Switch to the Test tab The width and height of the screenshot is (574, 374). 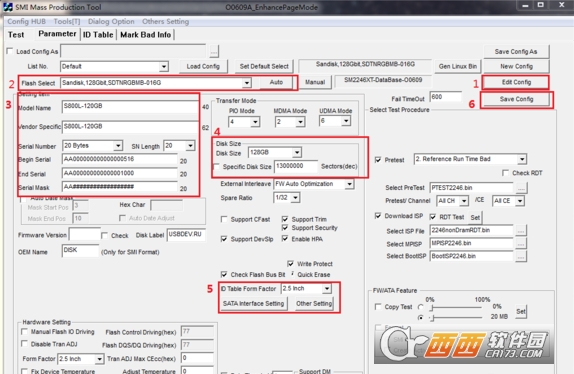click(16, 35)
